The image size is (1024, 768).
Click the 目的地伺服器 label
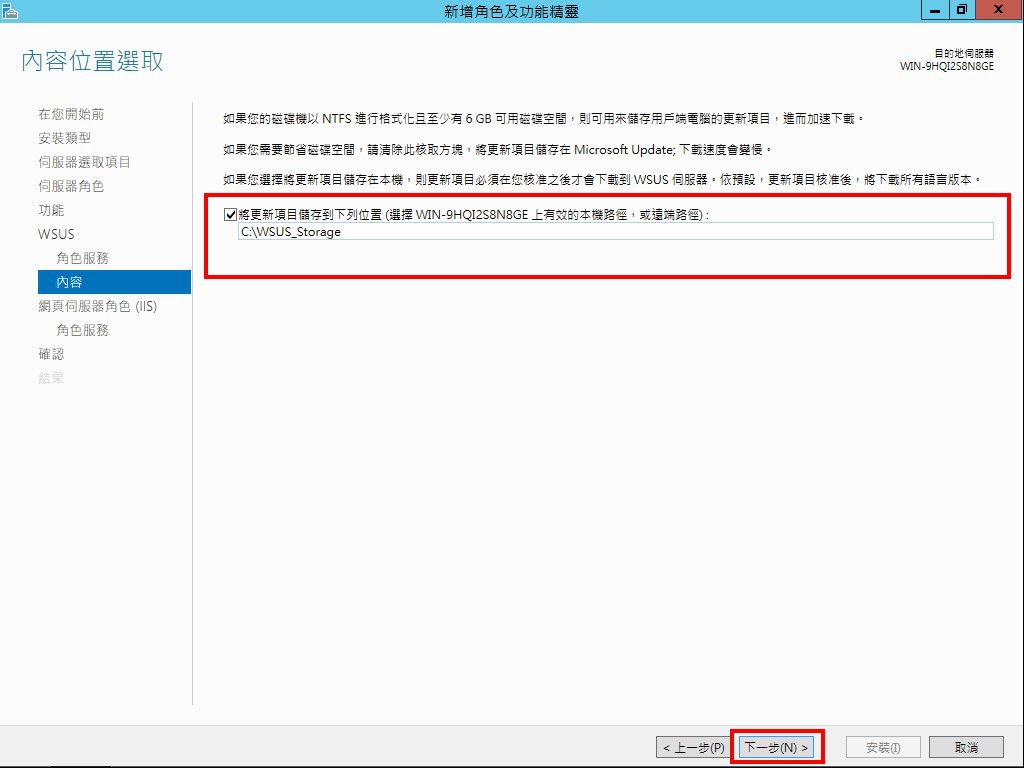pyautogui.click(x=964, y=54)
